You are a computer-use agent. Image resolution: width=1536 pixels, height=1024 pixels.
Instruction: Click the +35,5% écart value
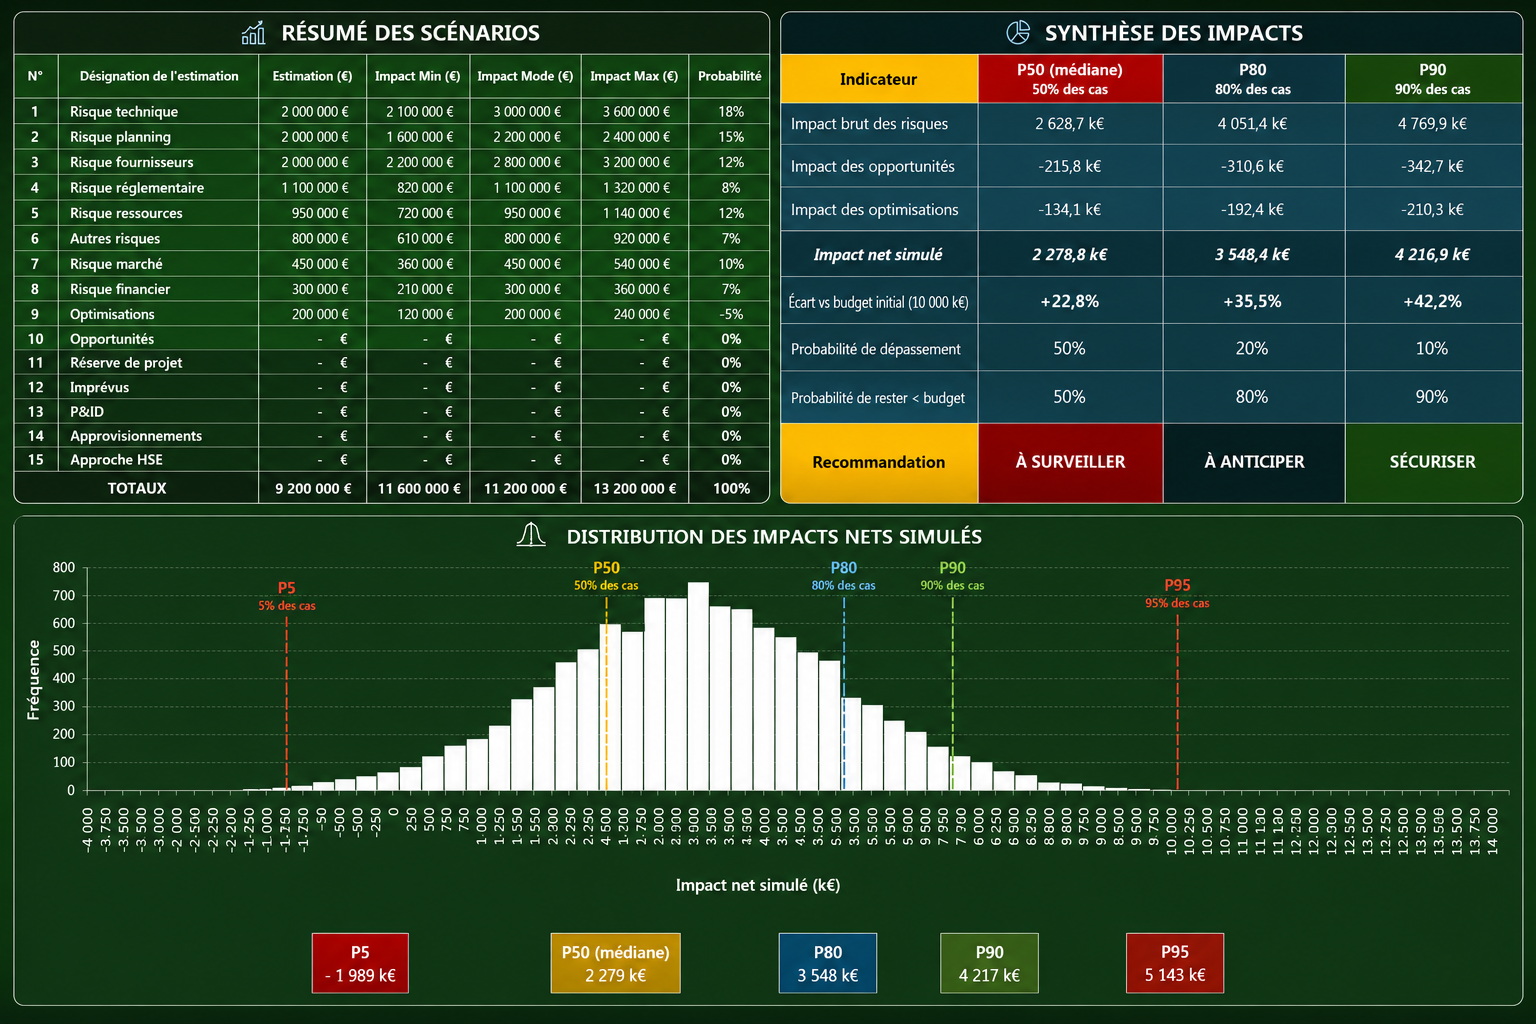[x=1252, y=301]
